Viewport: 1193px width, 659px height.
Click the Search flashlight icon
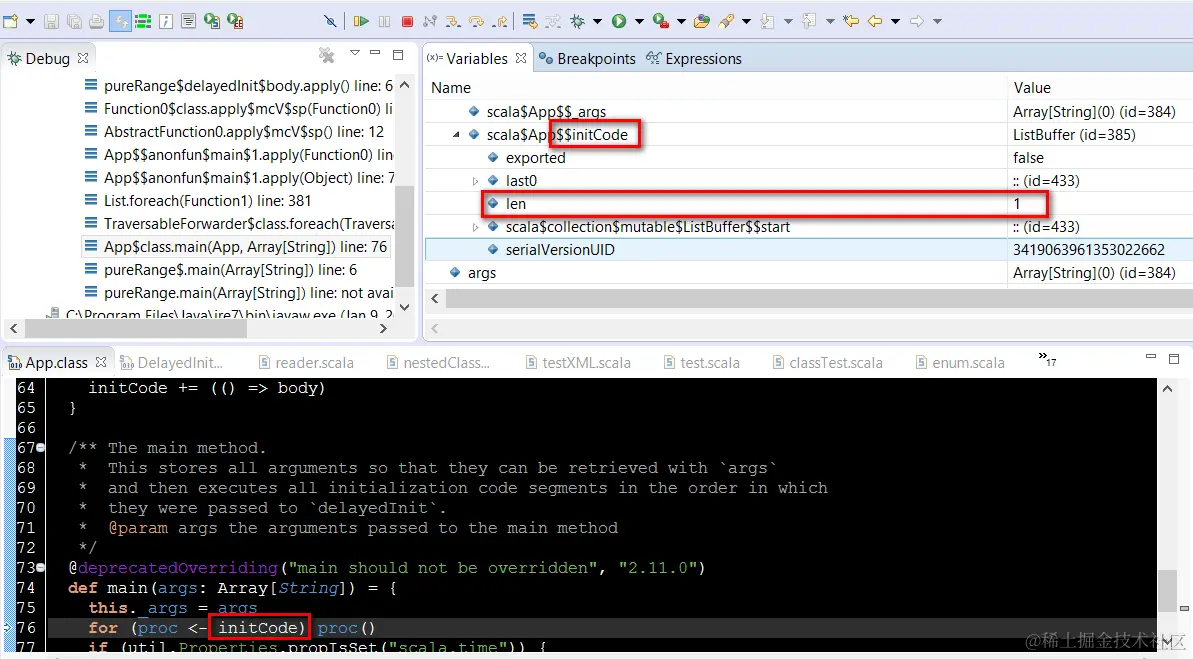tap(727, 21)
